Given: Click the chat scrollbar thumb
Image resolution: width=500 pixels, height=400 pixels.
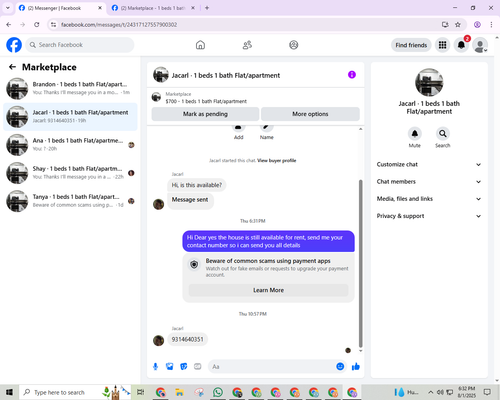Looking at the screenshot, I should point(360,263).
